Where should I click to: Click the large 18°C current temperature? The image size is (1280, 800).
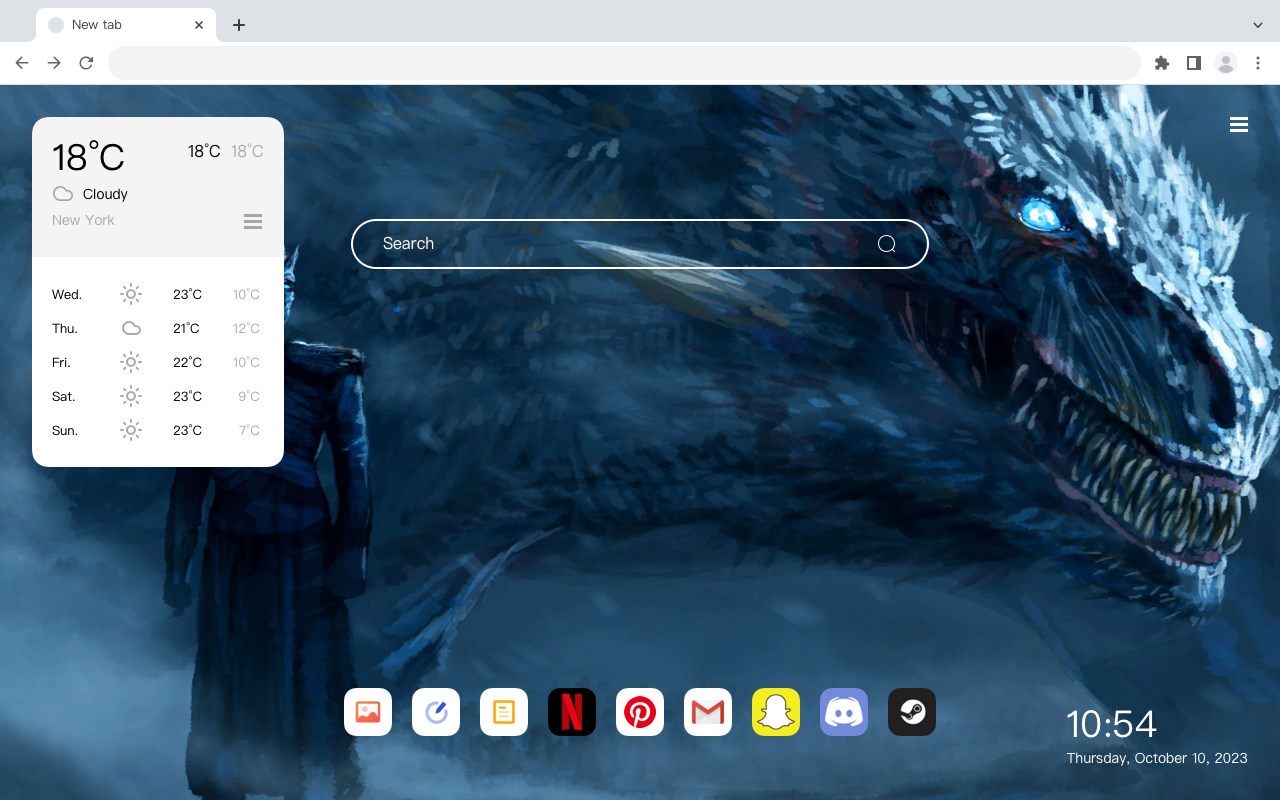tap(88, 157)
